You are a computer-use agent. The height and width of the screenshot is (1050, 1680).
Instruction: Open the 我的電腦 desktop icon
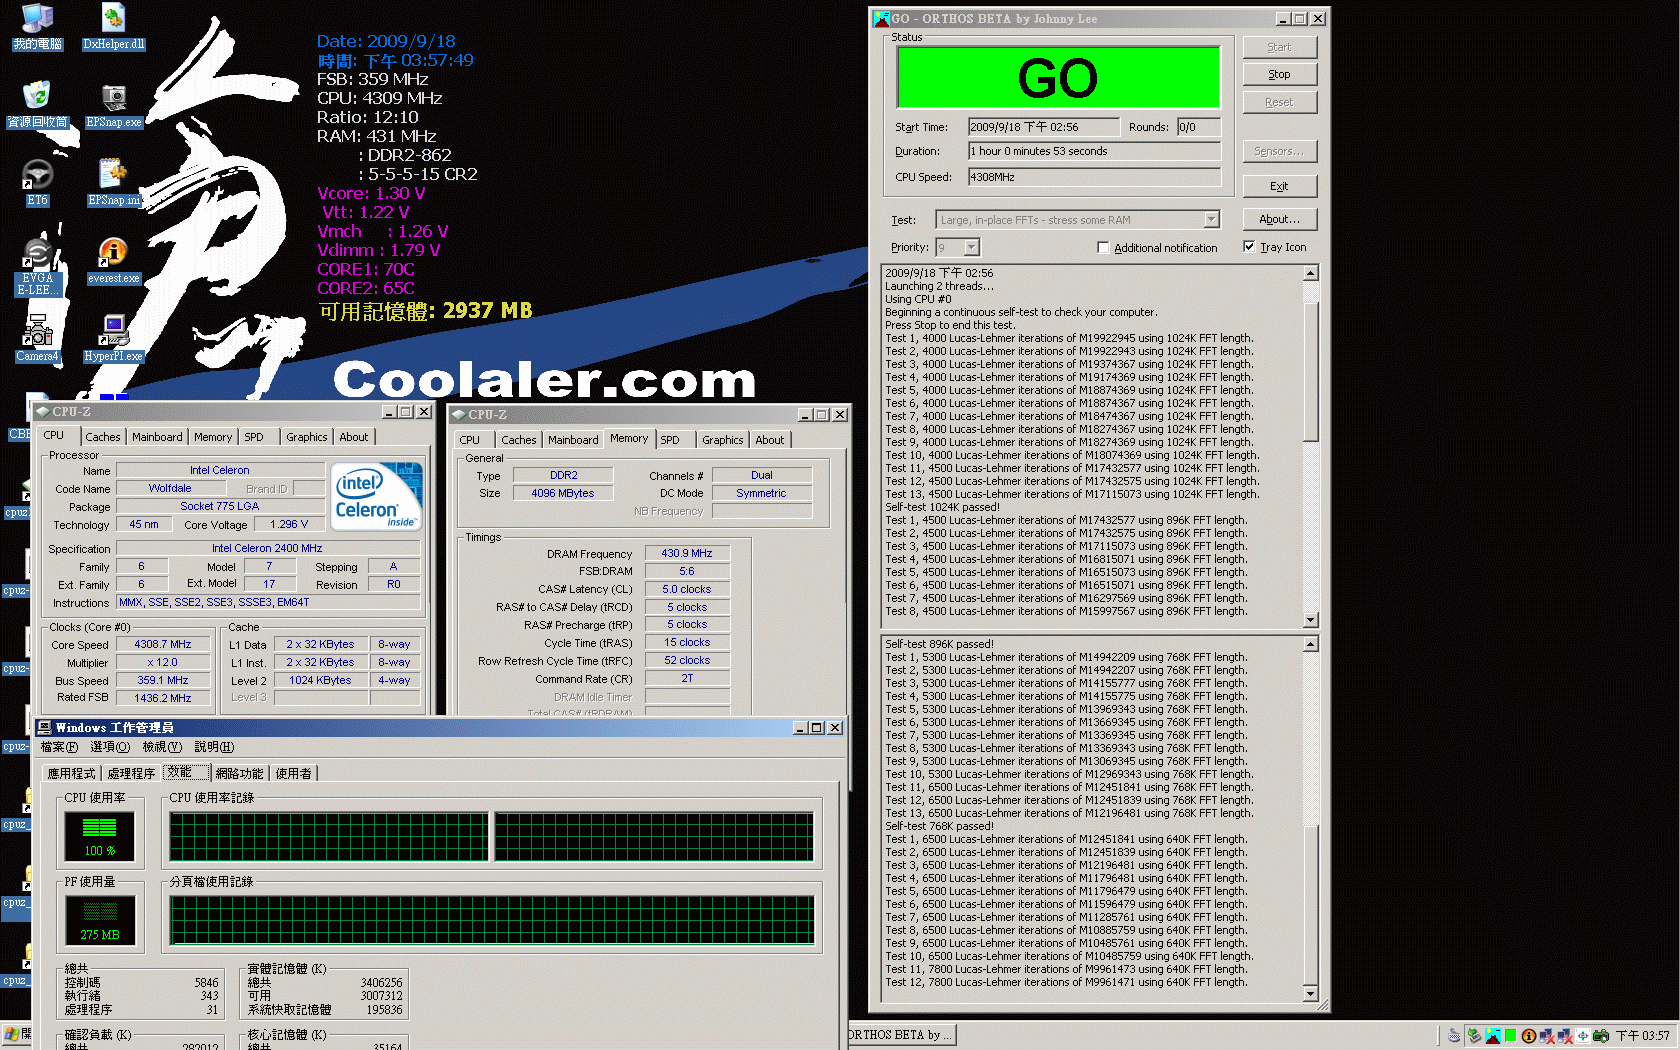point(37,27)
